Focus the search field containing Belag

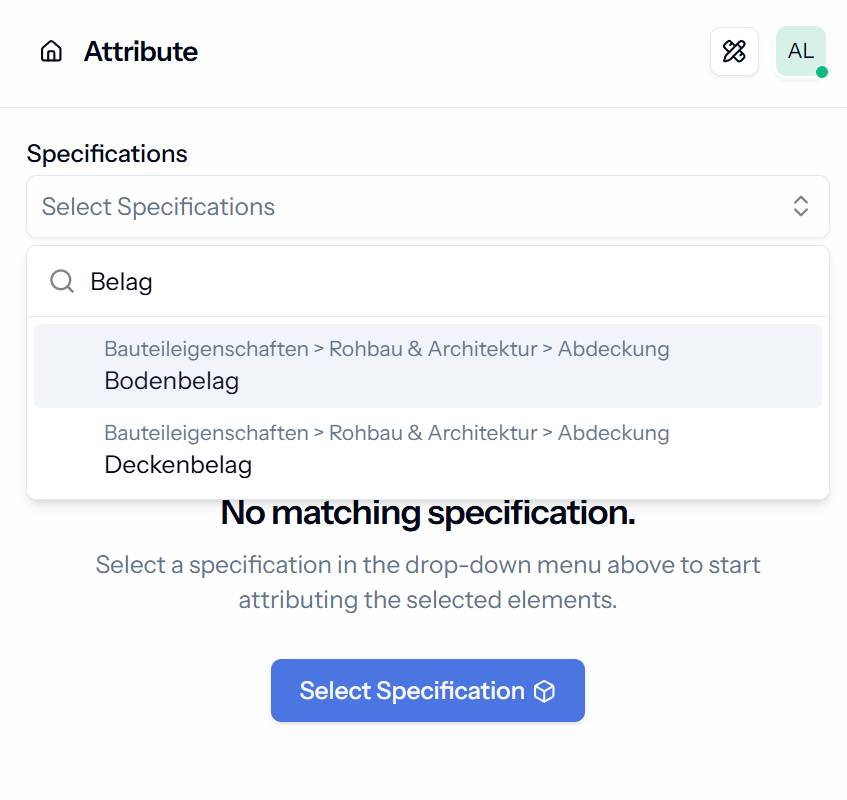pos(428,281)
